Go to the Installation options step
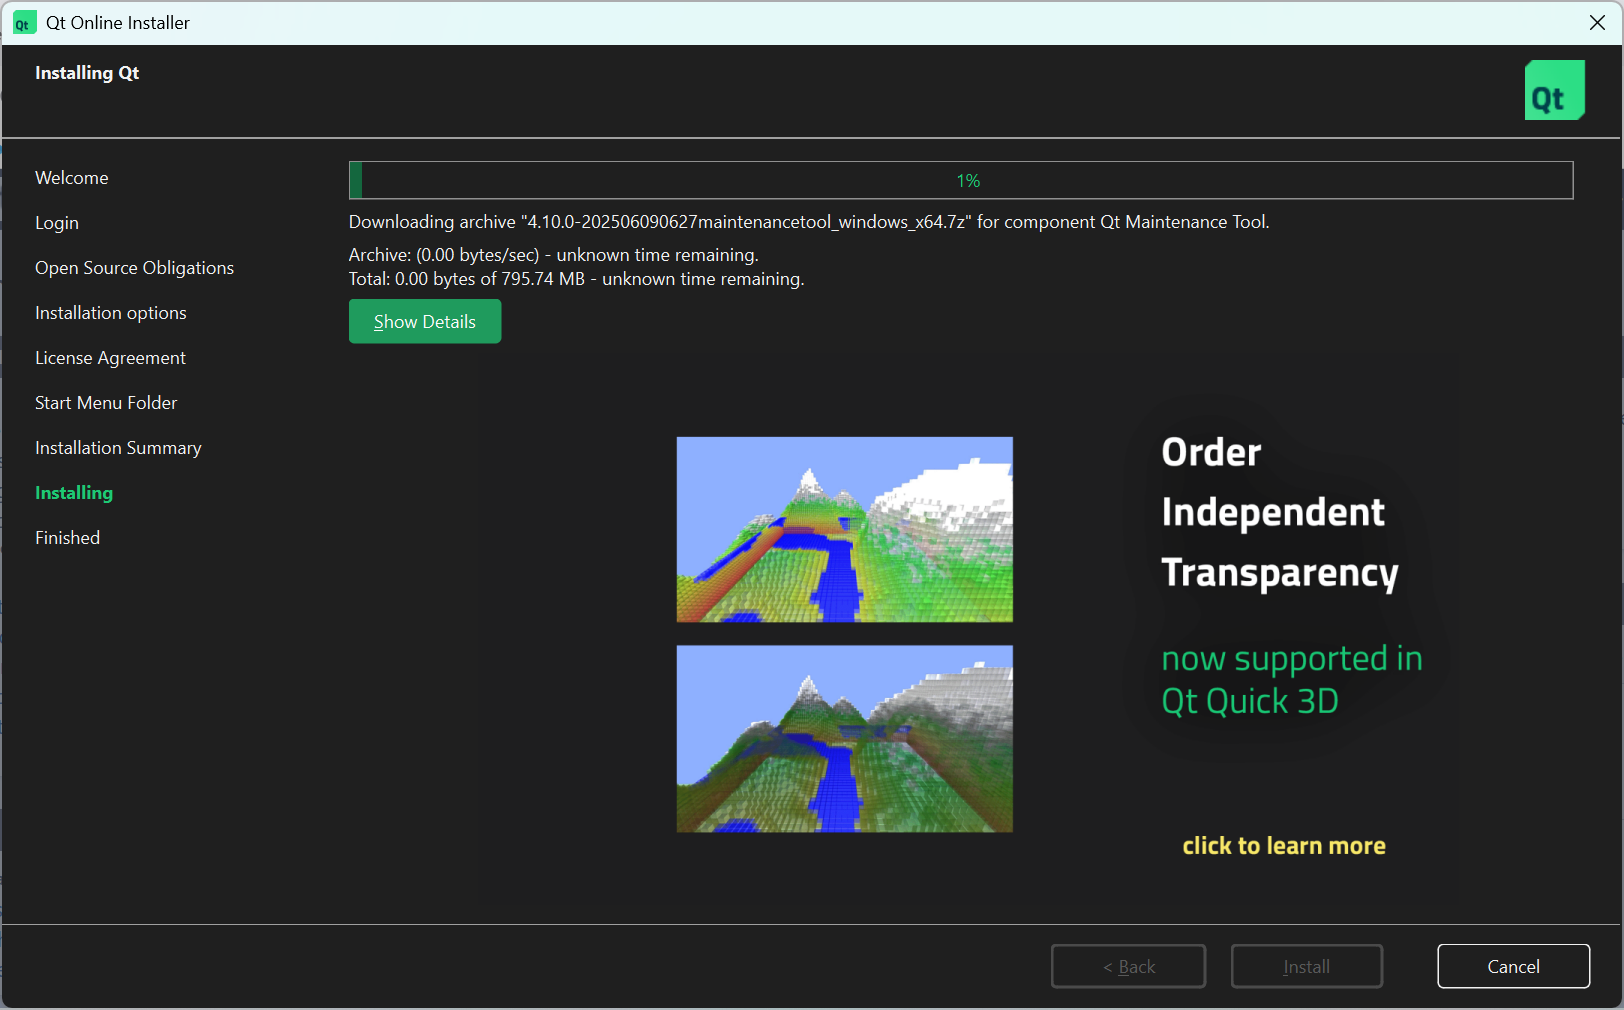The height and width of the screenshot is (1010, 1624). coord(111,313)
